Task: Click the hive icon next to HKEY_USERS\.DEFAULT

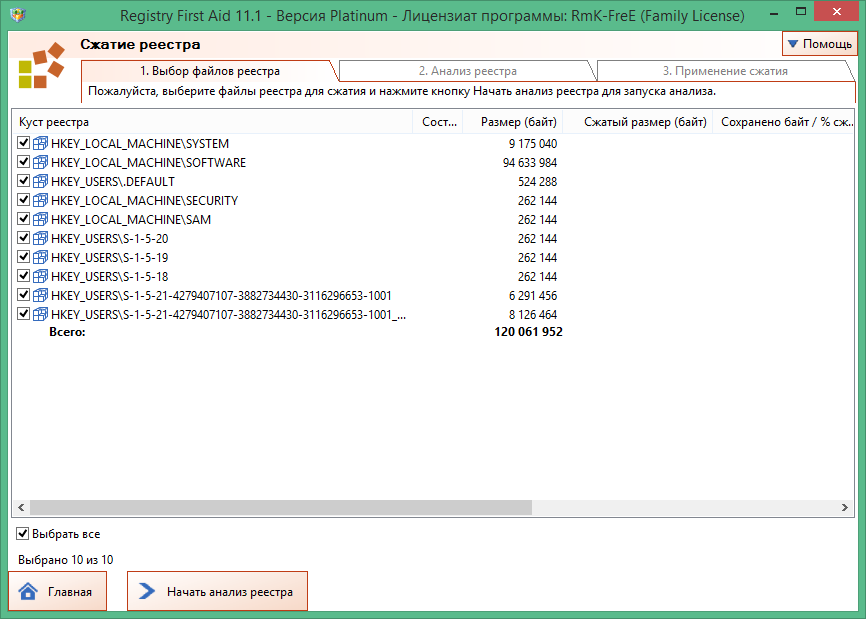Action: point(40,181)
